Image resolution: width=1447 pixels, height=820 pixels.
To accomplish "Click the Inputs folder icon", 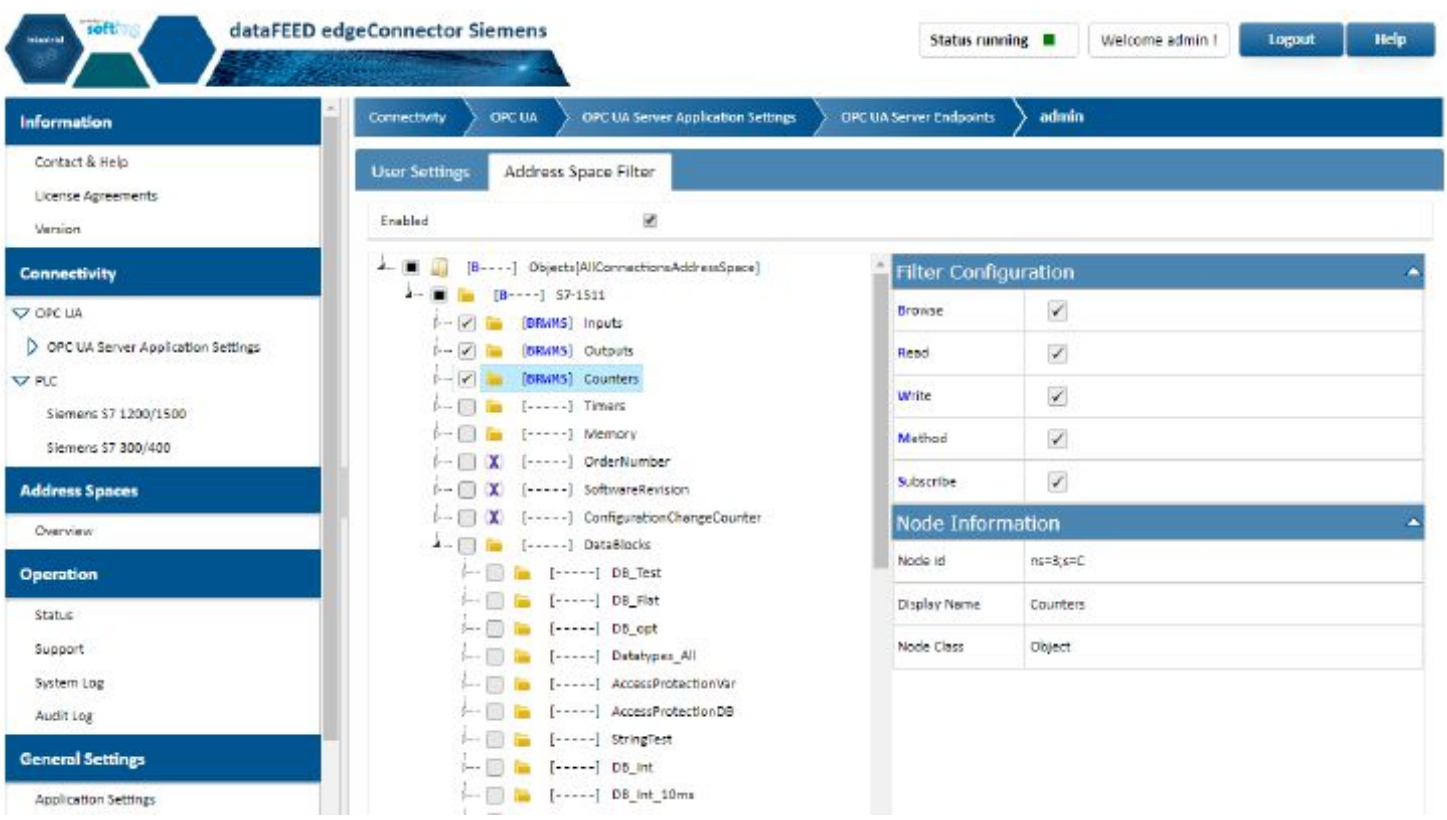I will [x=493, y=324].
